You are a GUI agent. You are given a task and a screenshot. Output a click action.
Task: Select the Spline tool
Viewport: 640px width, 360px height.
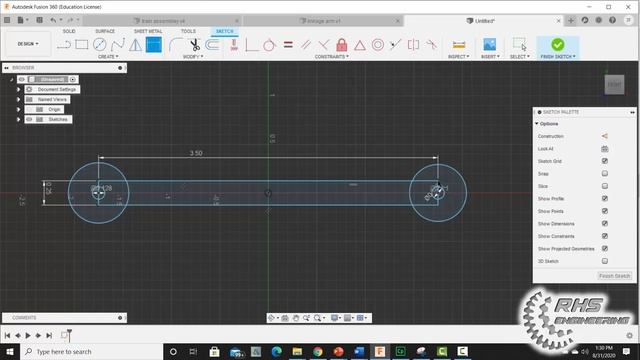pos(118,44)
